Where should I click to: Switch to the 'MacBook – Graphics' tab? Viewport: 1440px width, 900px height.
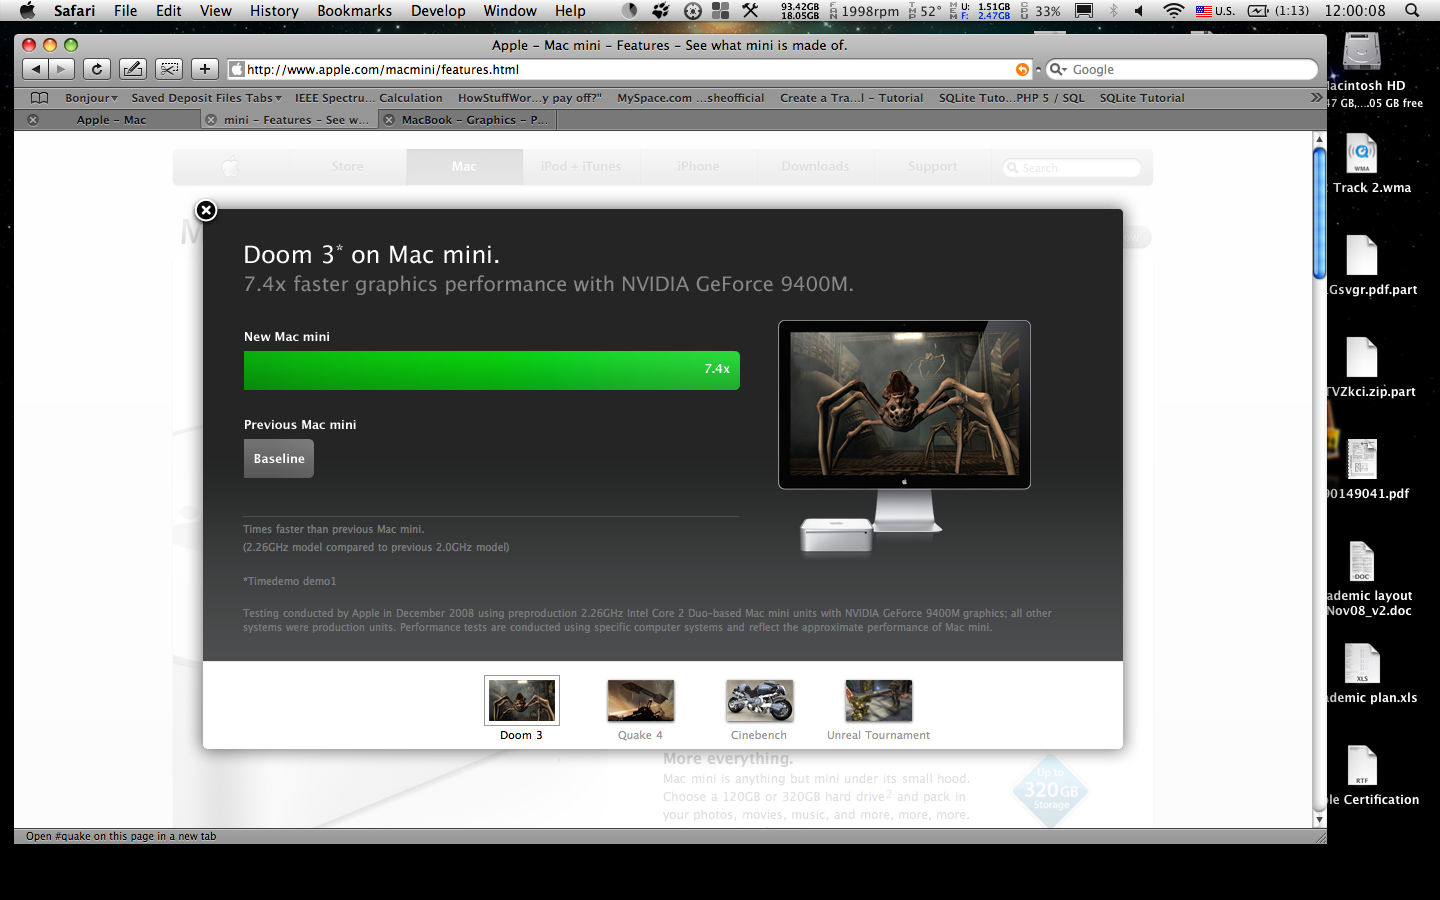(x=467, y=120)
